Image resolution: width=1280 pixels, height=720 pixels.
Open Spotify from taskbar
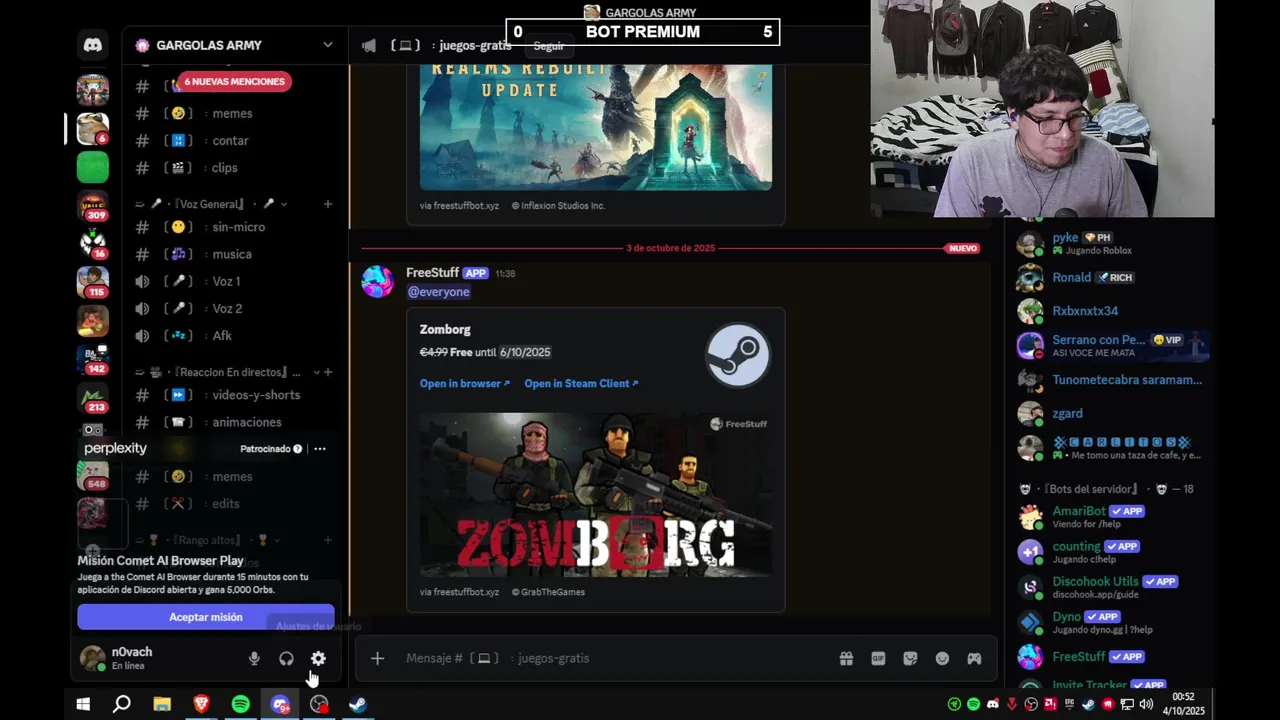[240, 704]
